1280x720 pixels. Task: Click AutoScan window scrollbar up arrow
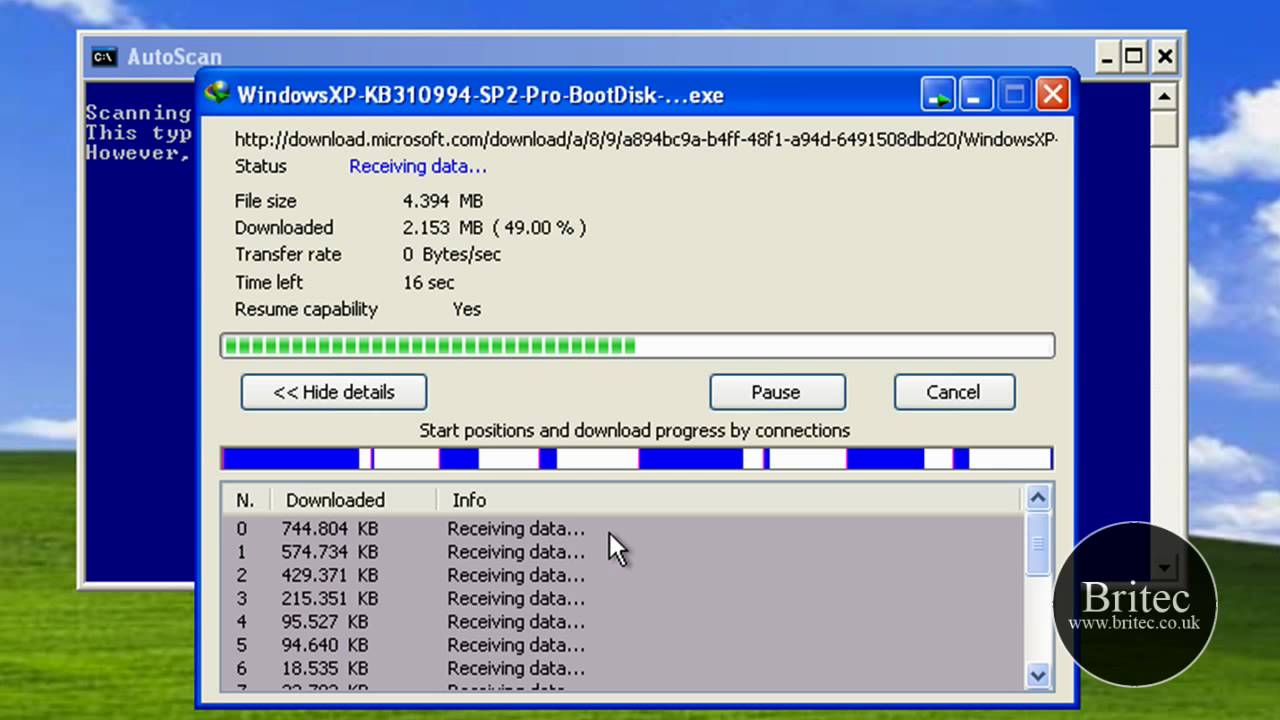pos(1164,97)
